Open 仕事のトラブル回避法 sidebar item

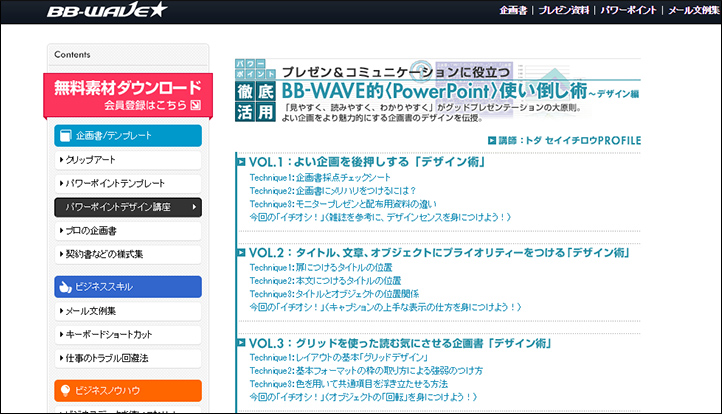(x=128, y=358)
